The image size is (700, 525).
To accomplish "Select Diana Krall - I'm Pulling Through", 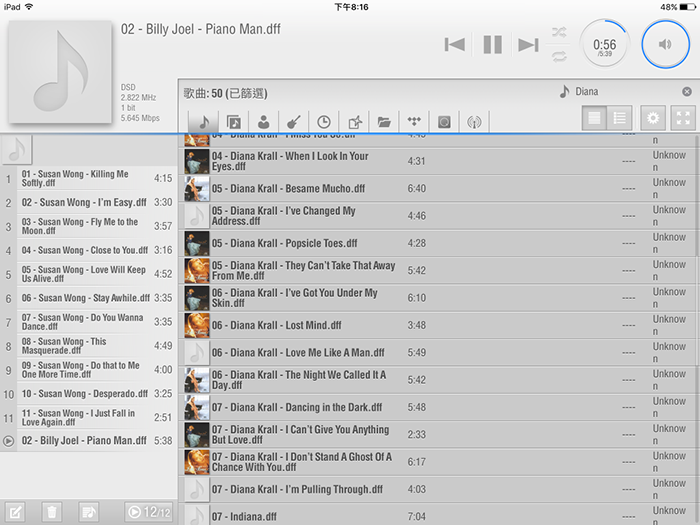I will (438, 489).
